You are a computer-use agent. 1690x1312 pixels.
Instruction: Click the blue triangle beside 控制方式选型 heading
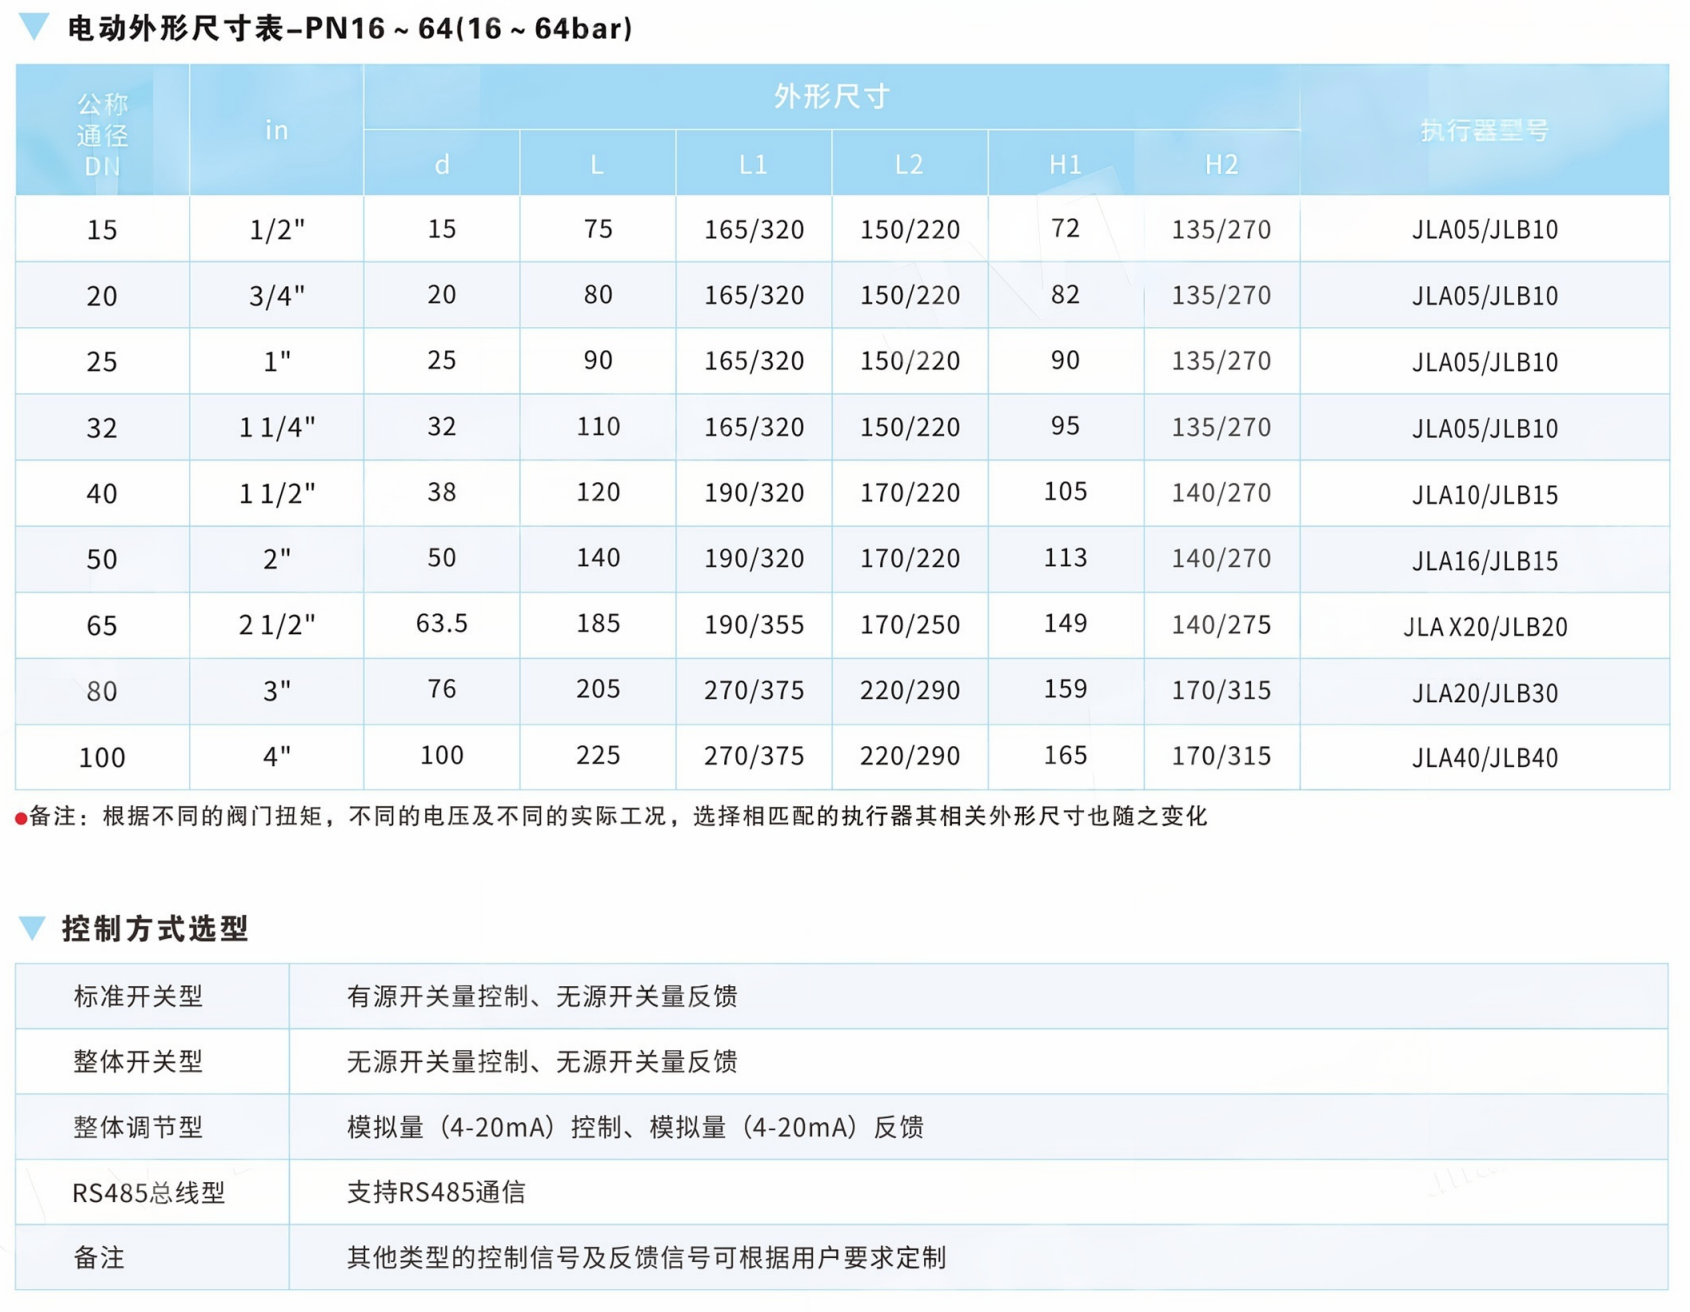[33, 928]
